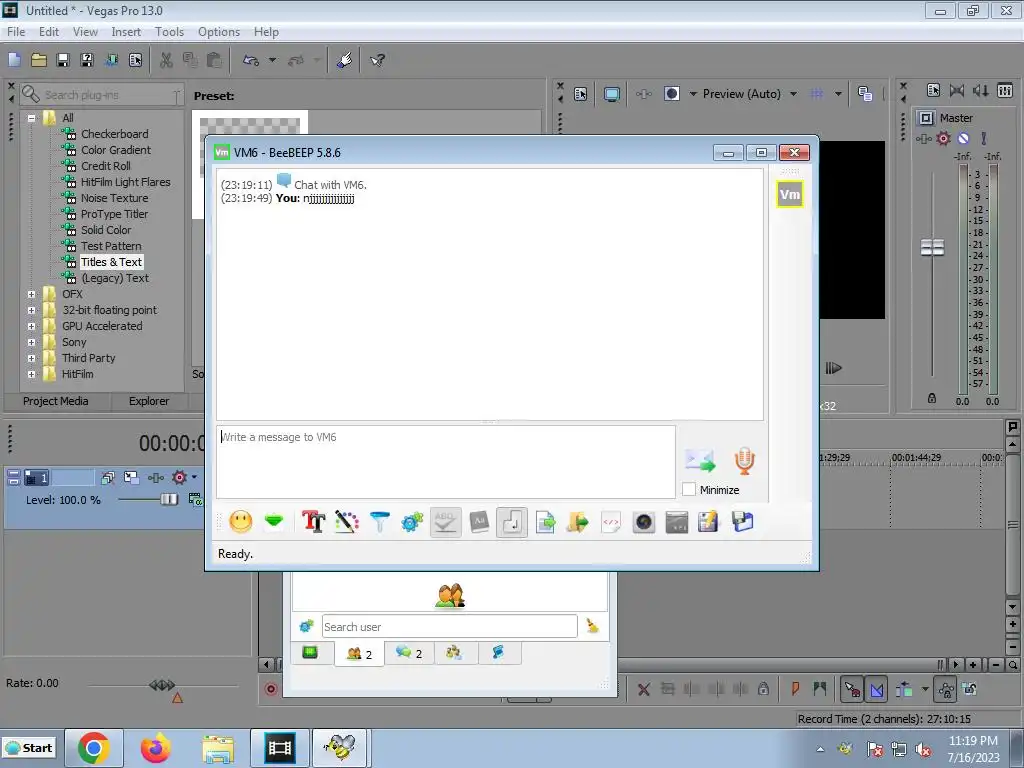Toggle the return key sends message button
This screenshot has height=768, width=1024.
[512, 522]
